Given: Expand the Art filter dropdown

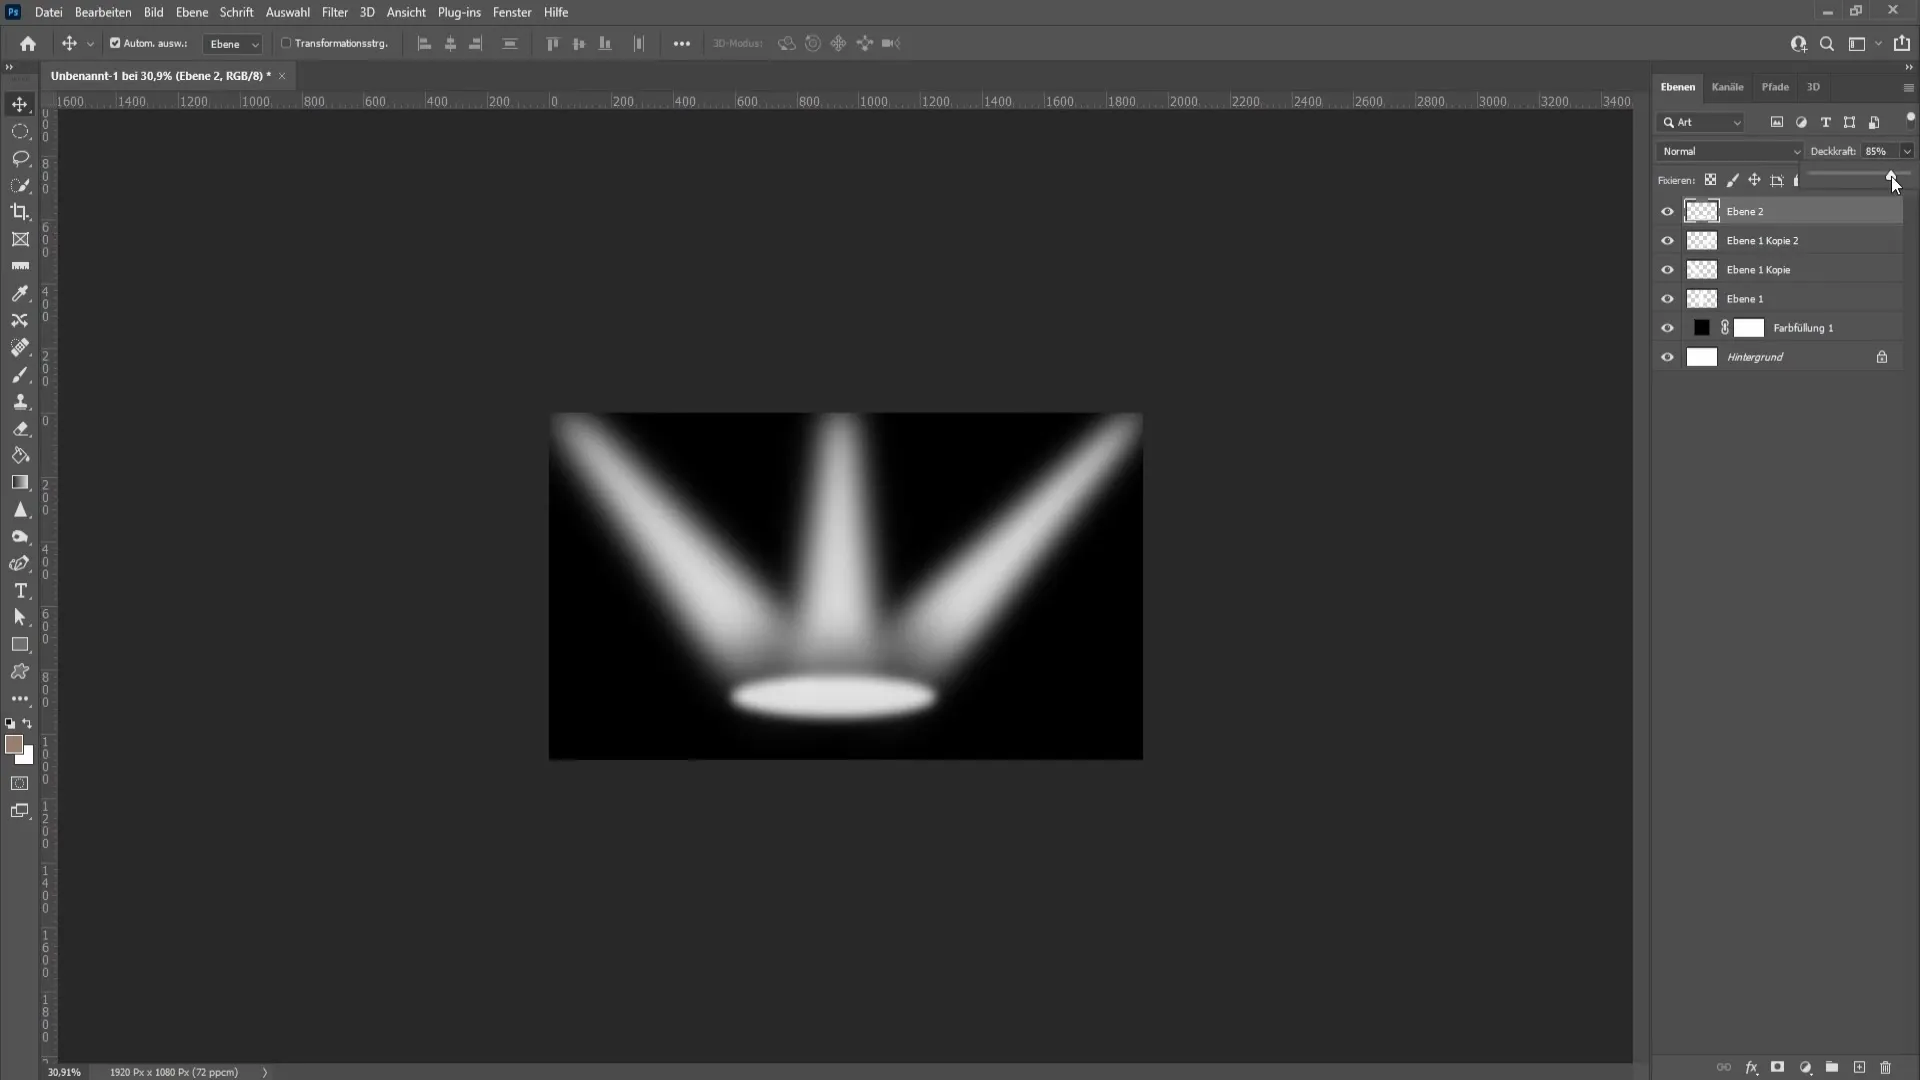Looking at the screenshot, I should [1739, 121].
